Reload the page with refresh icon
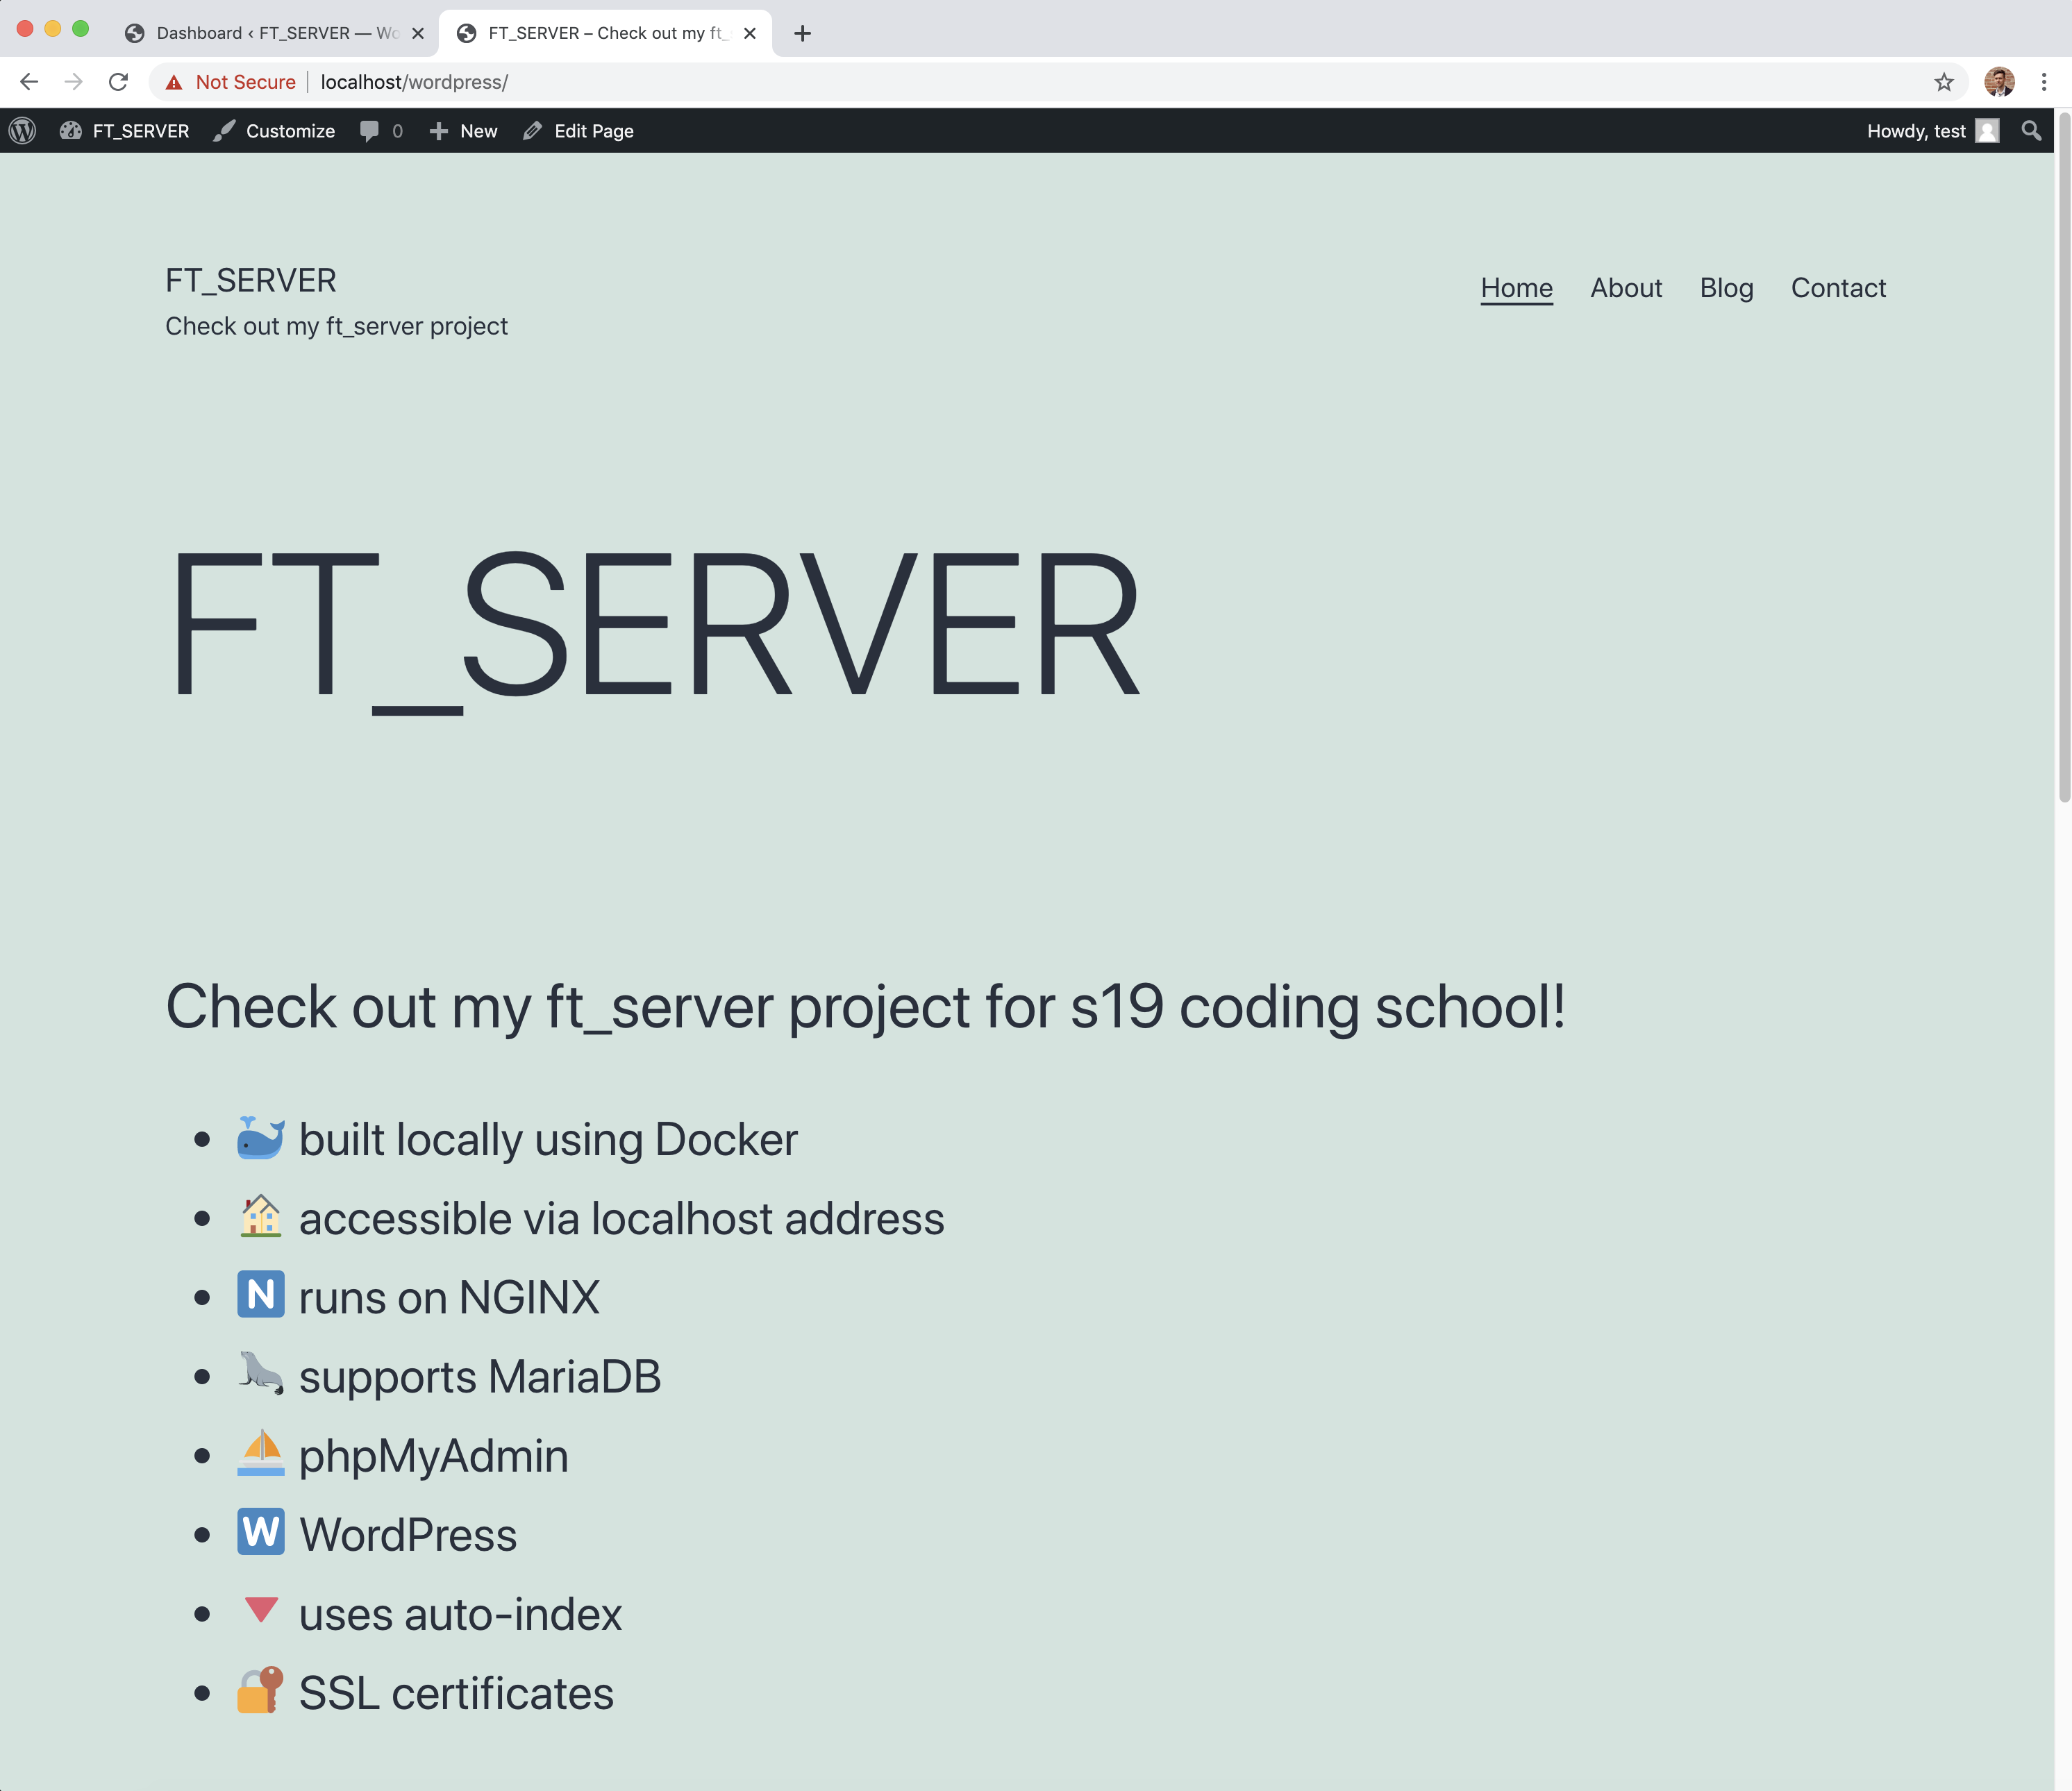The image size is (2072, 1791). pos(118,82)
